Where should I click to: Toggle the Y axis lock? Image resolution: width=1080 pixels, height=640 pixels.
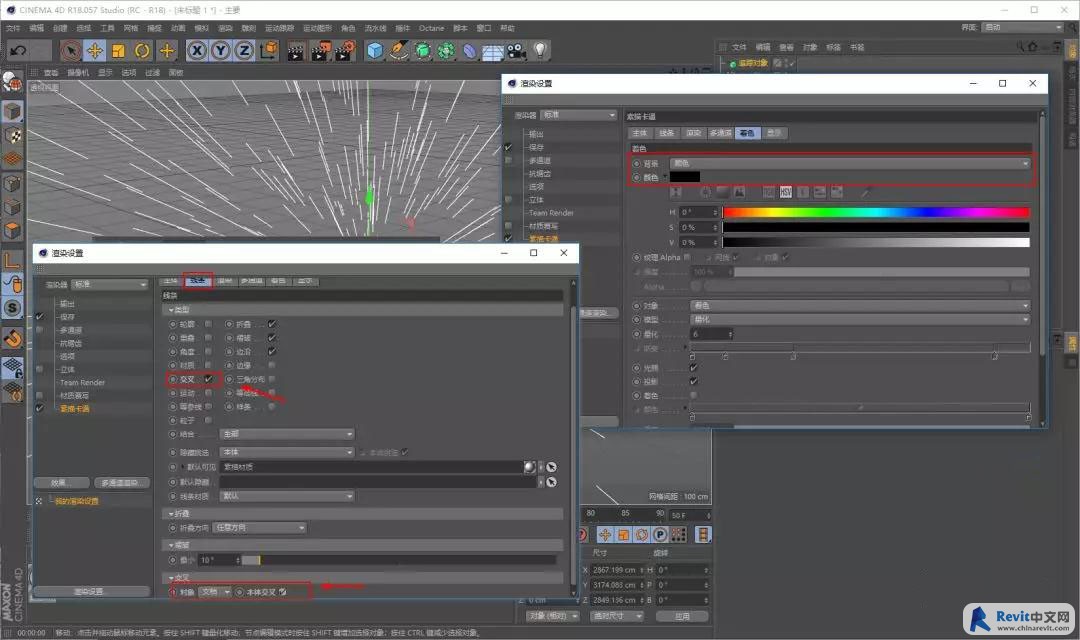coord(221,50)
